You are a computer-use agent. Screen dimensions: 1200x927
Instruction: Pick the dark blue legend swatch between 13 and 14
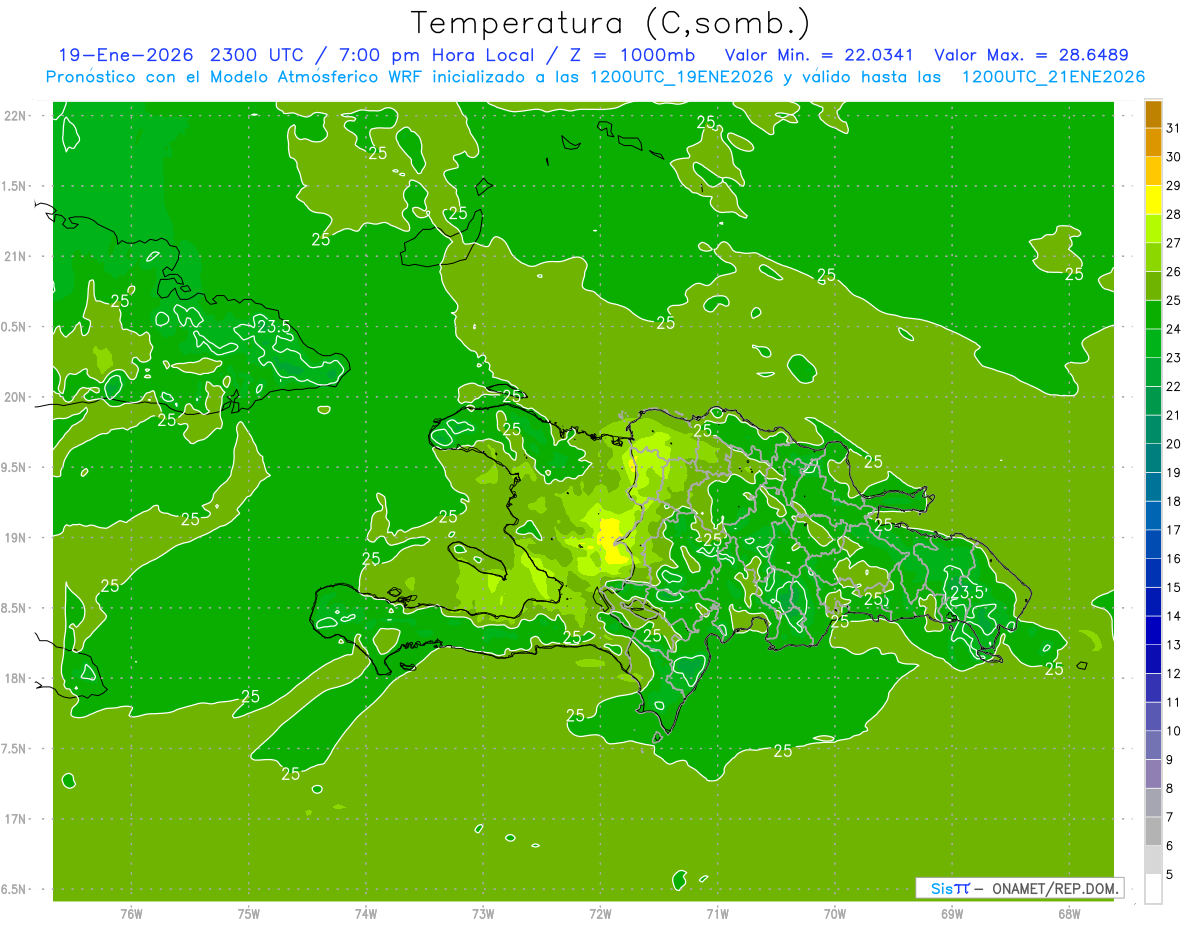[1153, 631]
